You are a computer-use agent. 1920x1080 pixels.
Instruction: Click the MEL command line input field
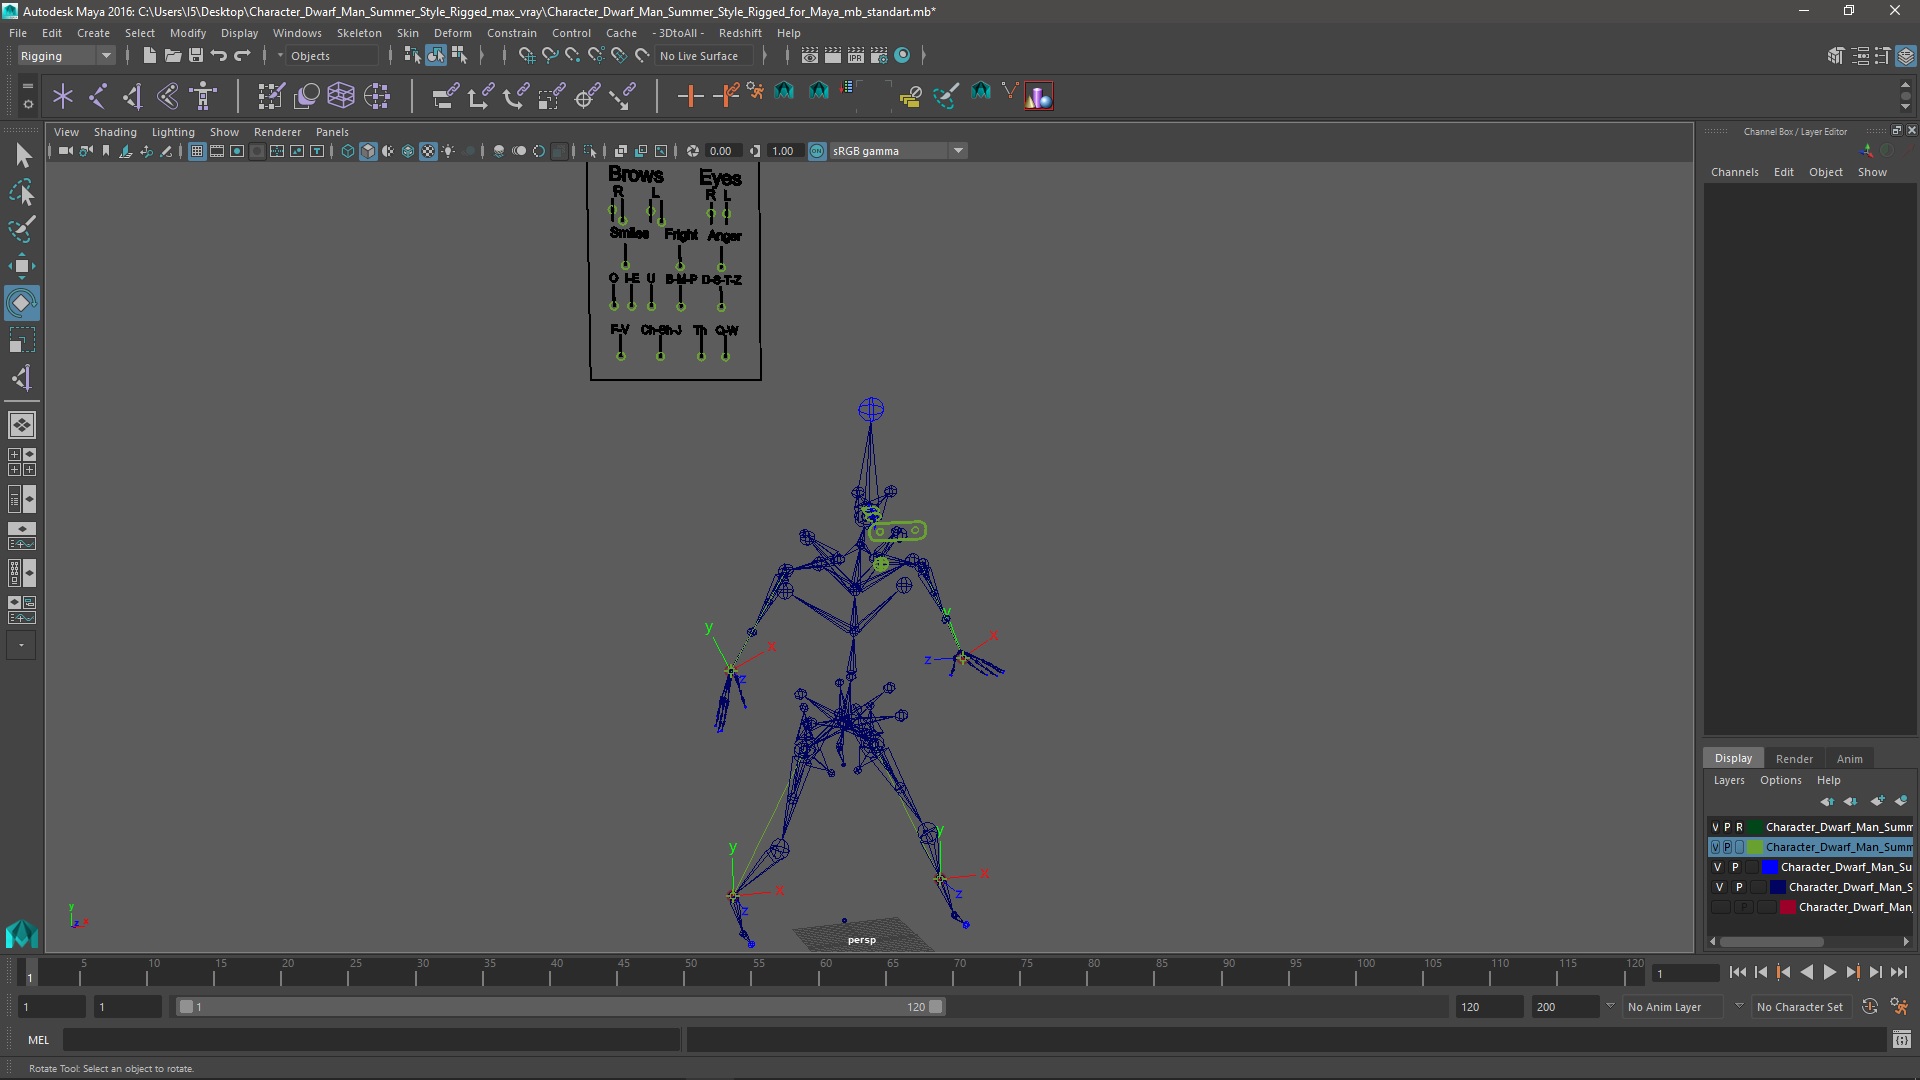pos(370,1040)
